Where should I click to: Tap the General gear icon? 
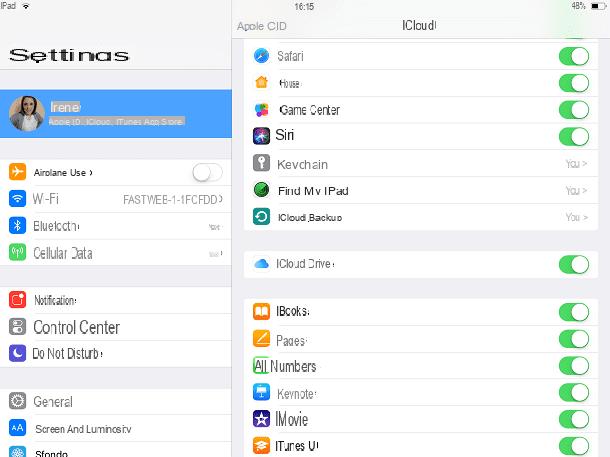(x=18, y=401)
